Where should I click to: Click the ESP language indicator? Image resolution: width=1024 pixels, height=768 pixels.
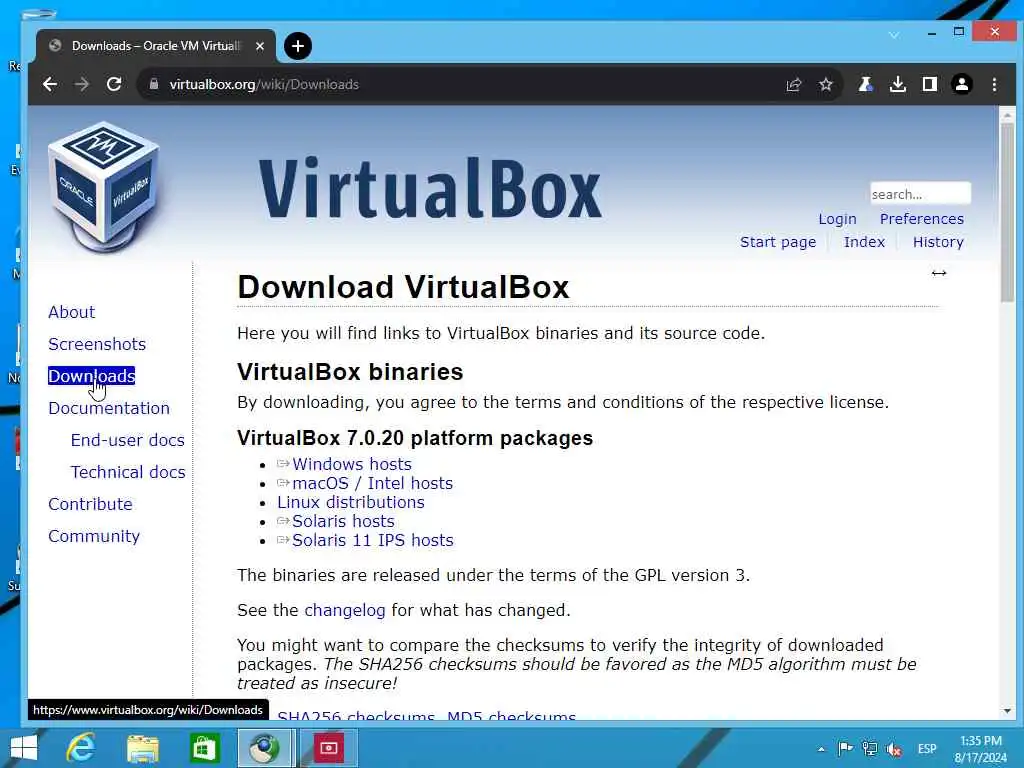[927, 749]
